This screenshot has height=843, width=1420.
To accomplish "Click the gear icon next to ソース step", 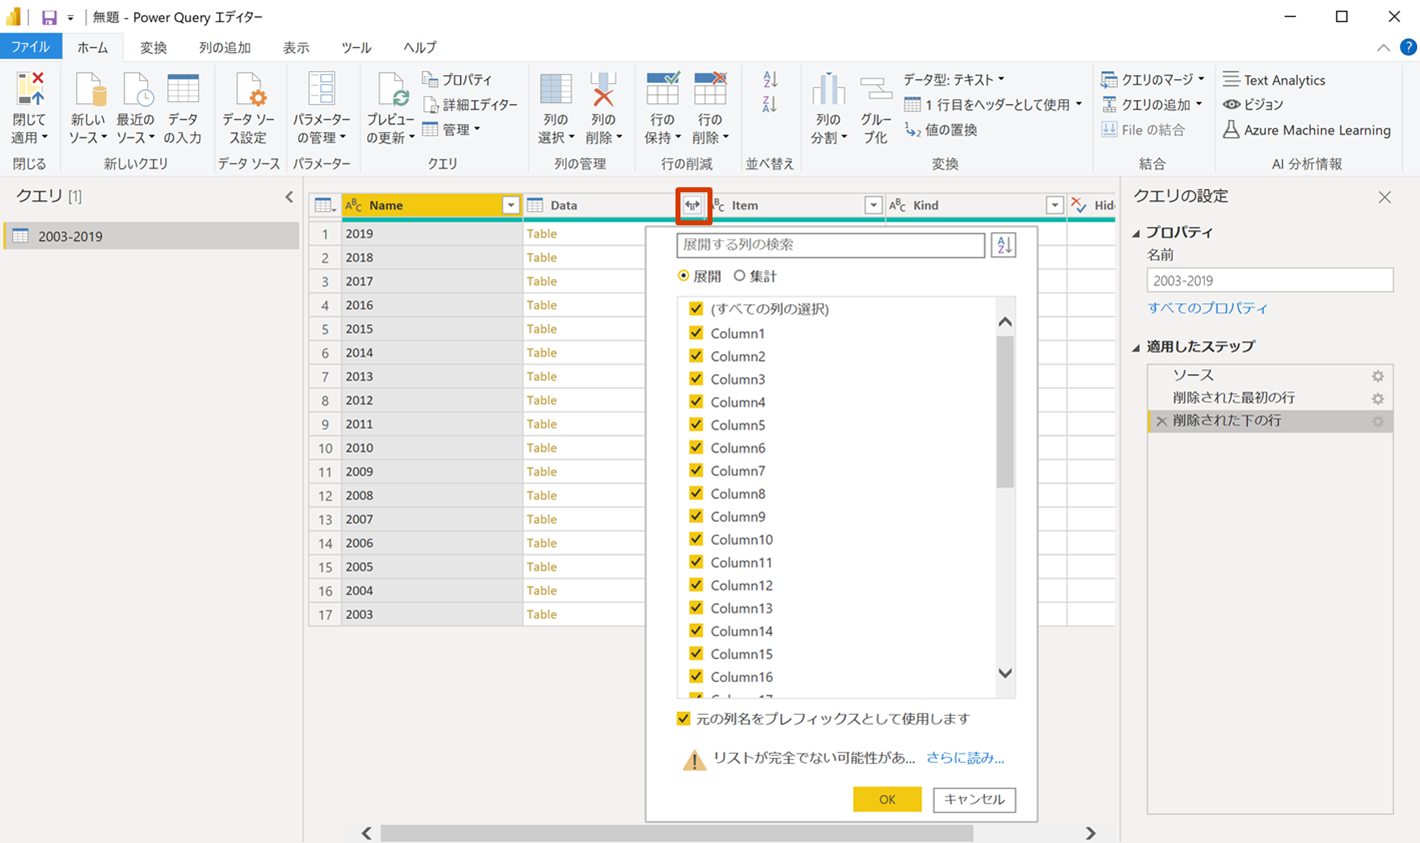I will pos(1378,376).
